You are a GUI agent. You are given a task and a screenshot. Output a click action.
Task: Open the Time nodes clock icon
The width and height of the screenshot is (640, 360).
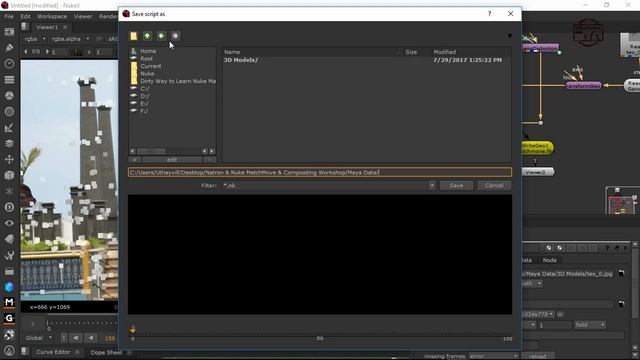click(9, 64)
